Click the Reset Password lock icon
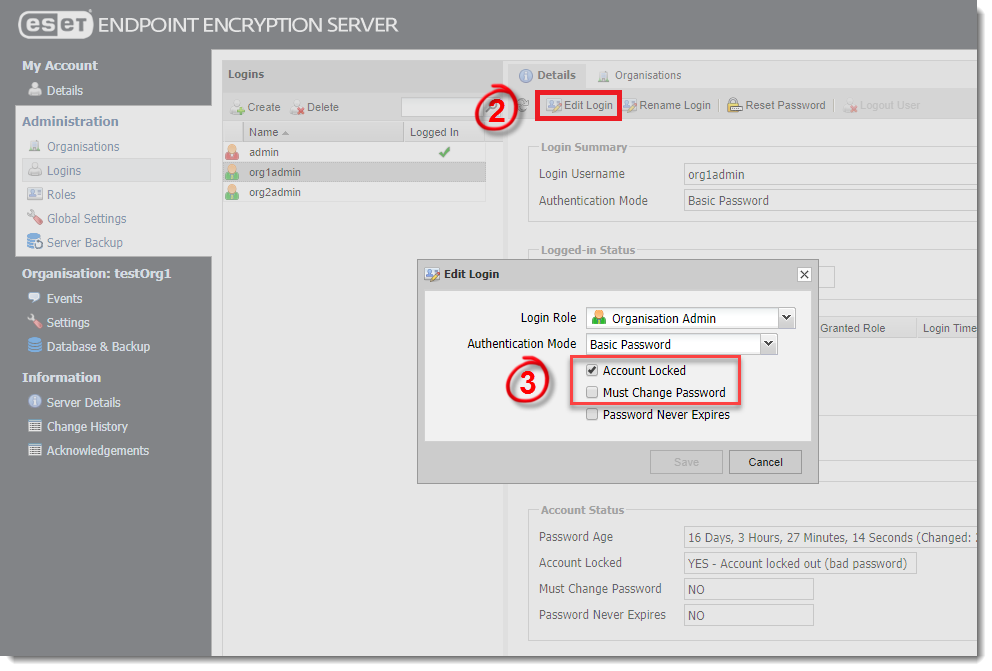 [734, 105]
